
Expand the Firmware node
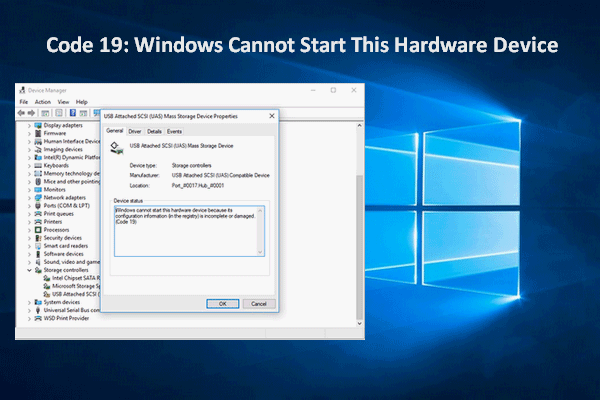[x=29, y=134]
